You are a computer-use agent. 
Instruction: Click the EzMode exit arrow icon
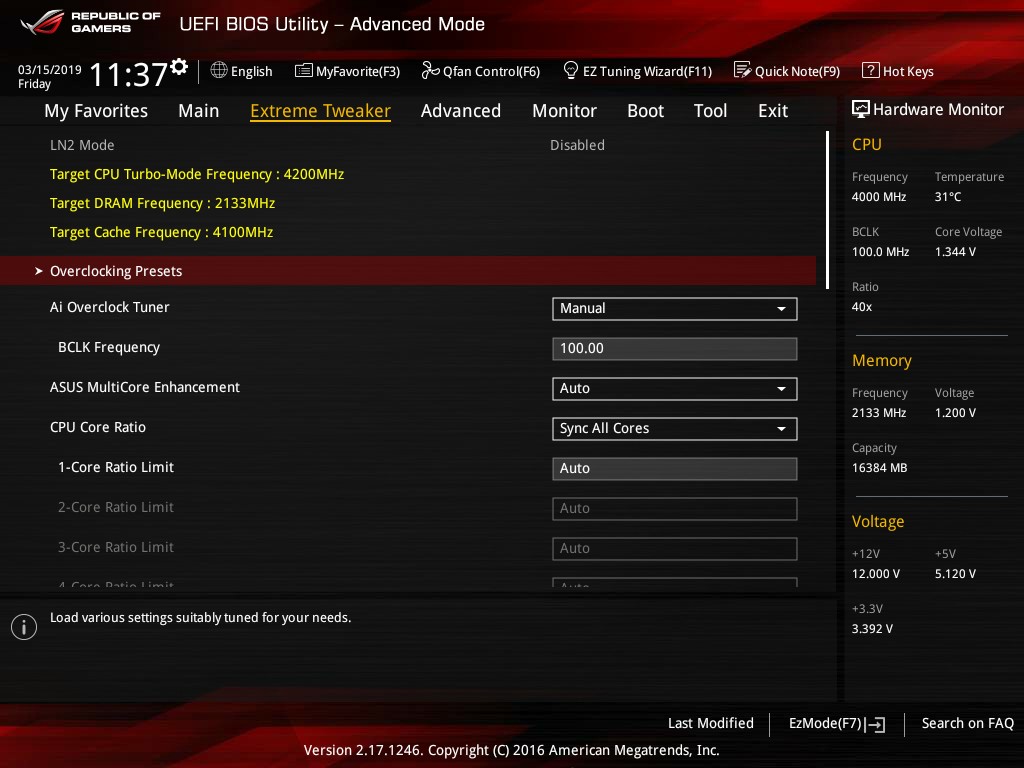pos(875,724)
